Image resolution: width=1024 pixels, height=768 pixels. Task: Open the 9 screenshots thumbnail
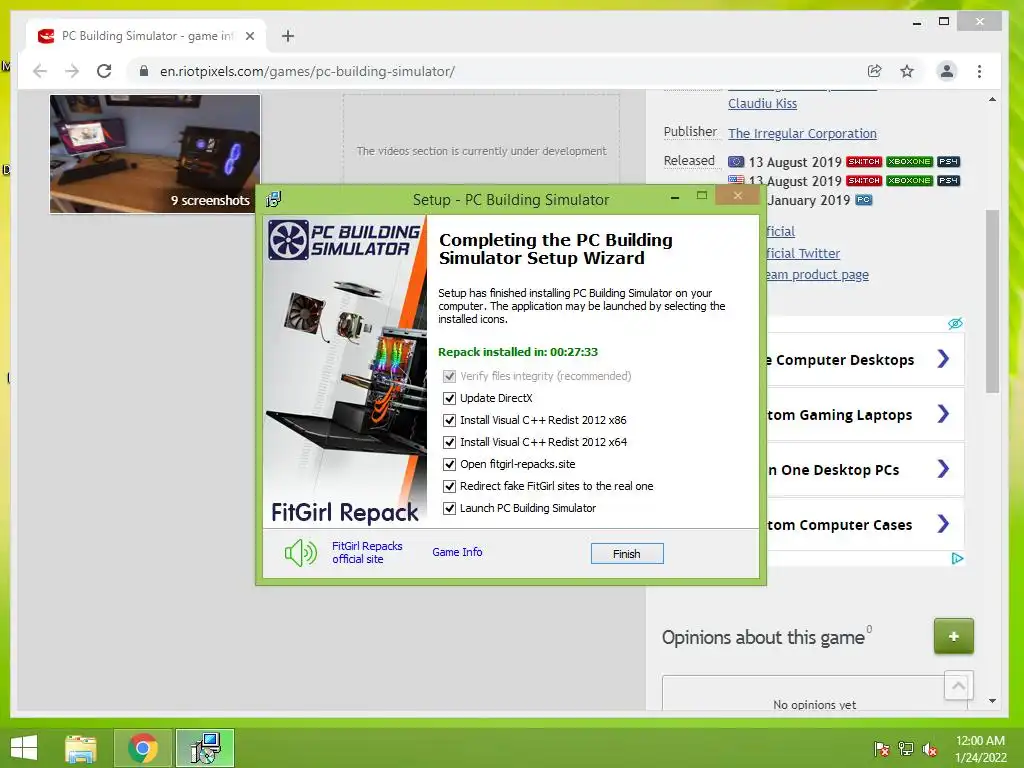click(155, 154)
